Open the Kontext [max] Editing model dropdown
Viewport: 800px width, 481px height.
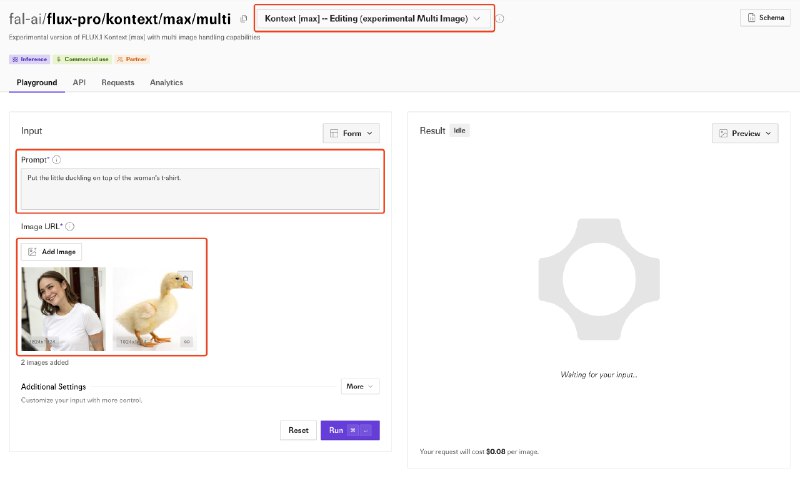(x=373, y=18)
